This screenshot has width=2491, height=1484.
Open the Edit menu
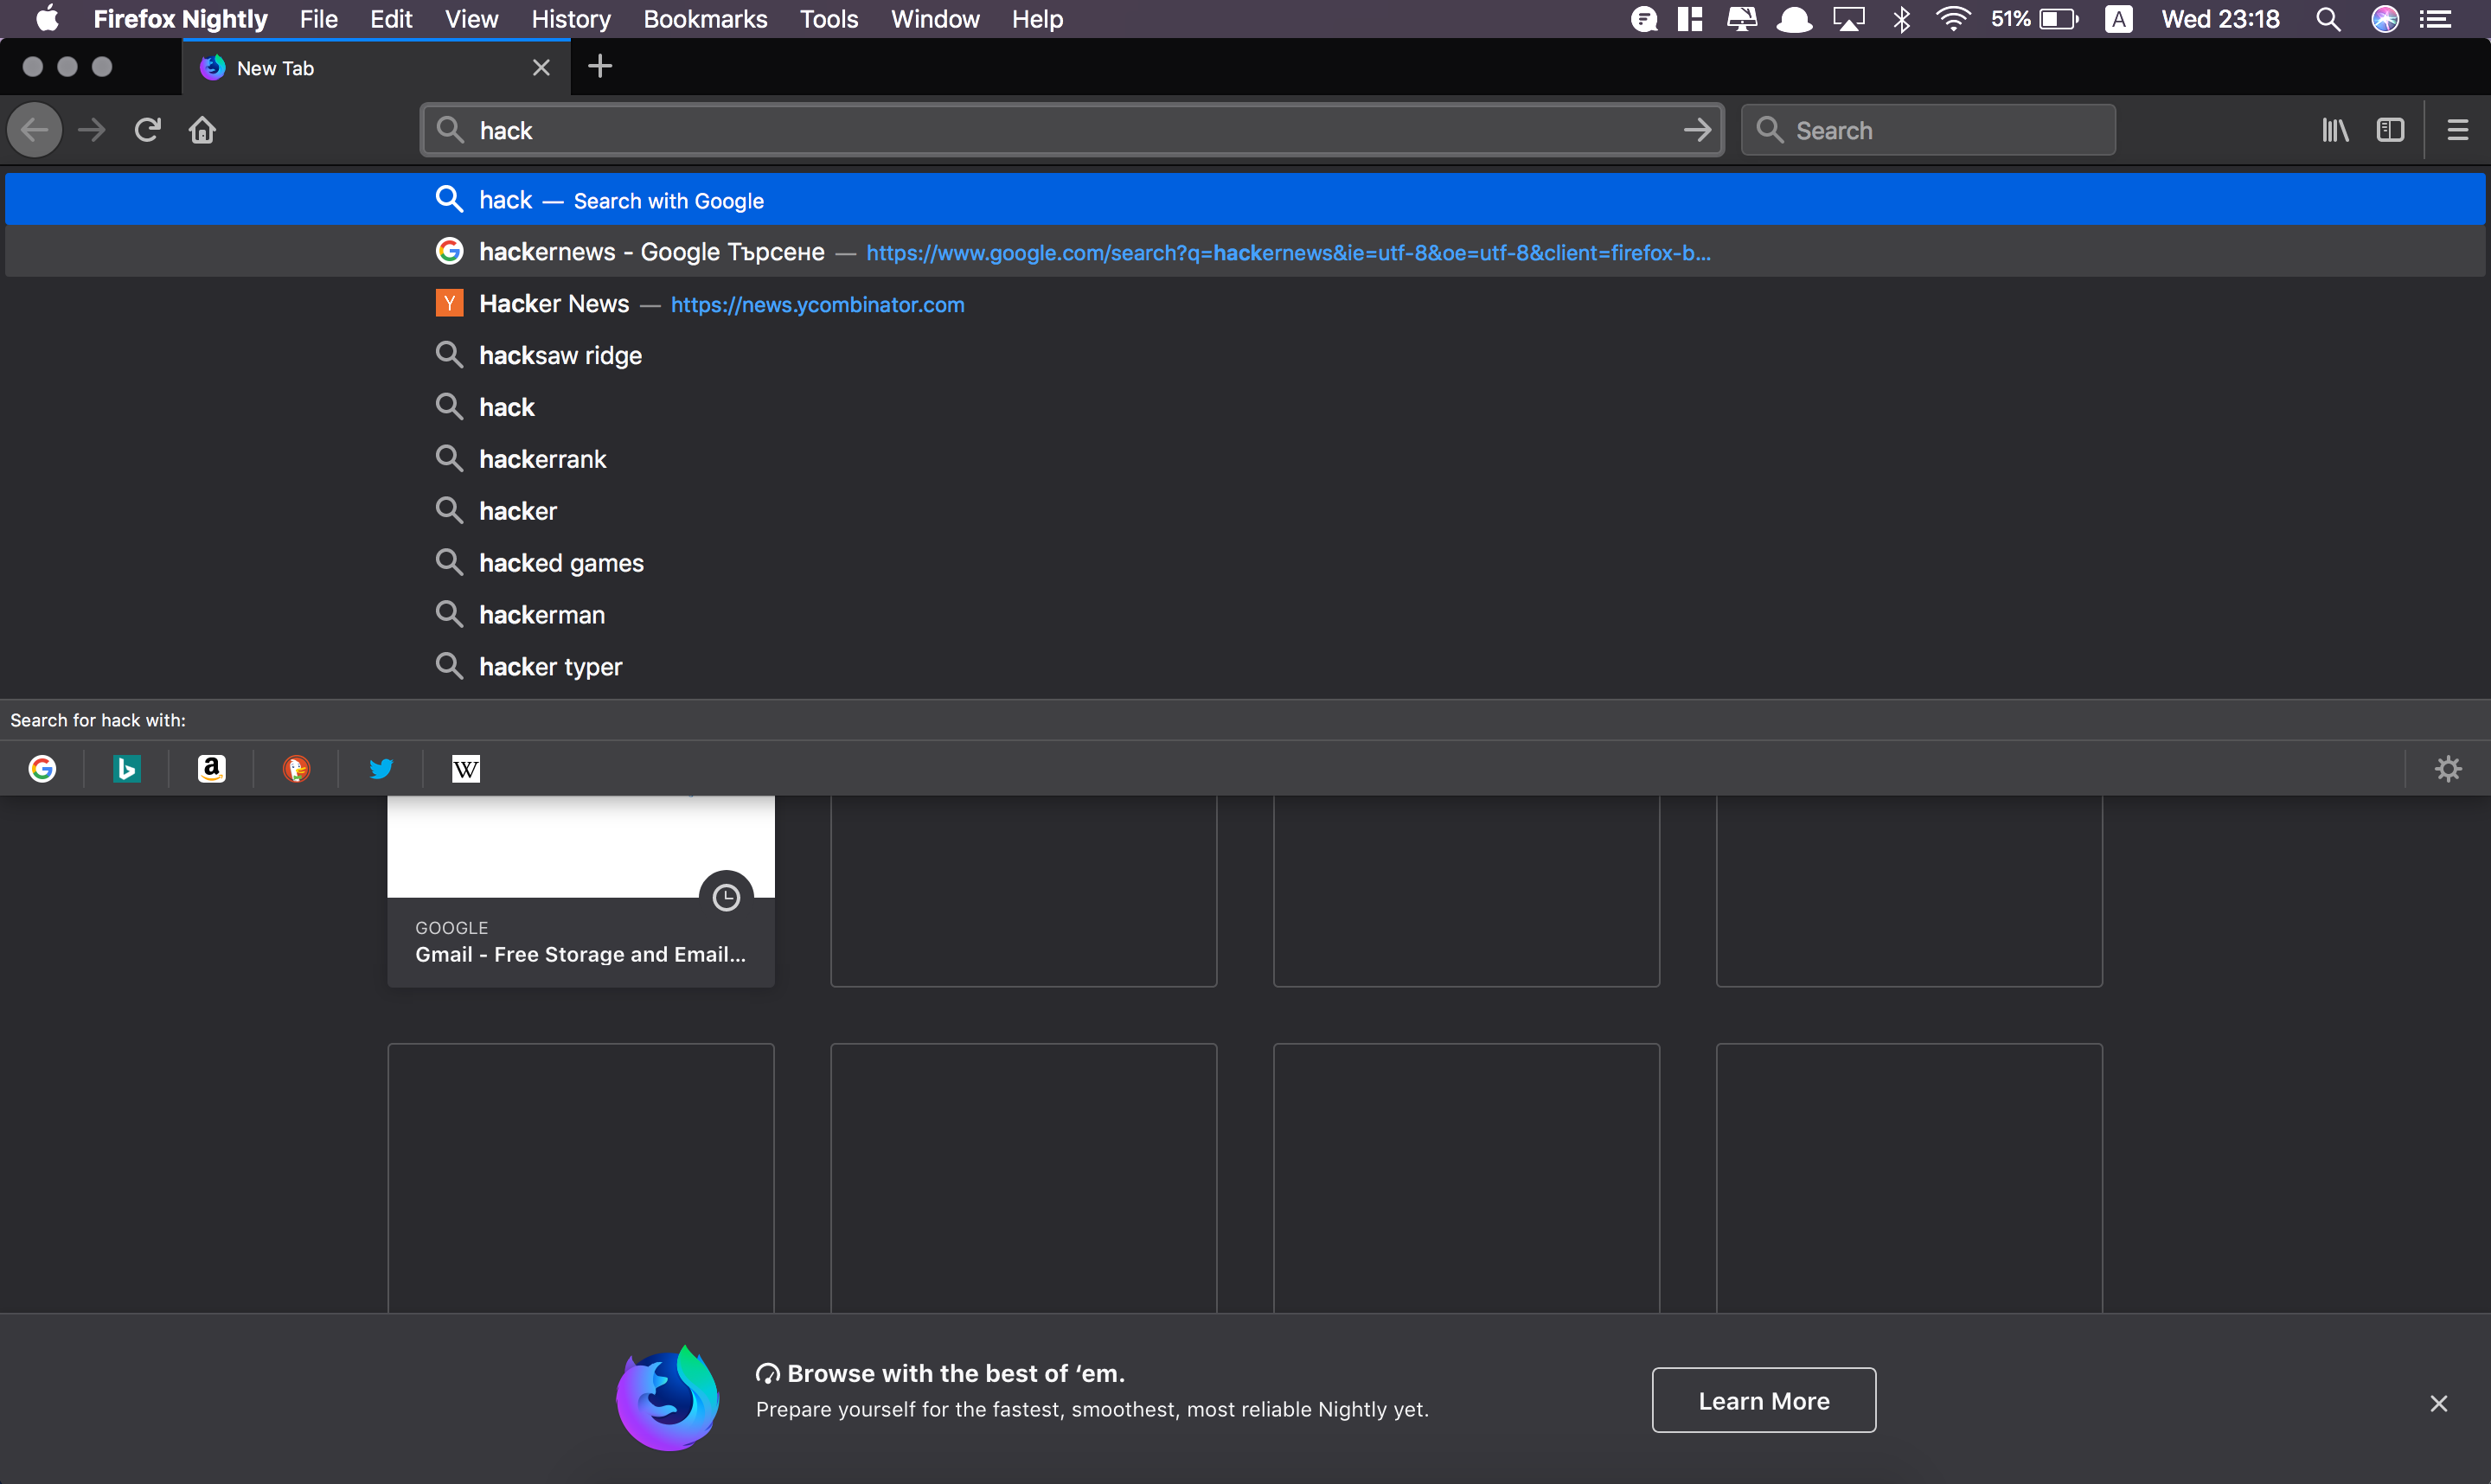[x=391, y=19]
